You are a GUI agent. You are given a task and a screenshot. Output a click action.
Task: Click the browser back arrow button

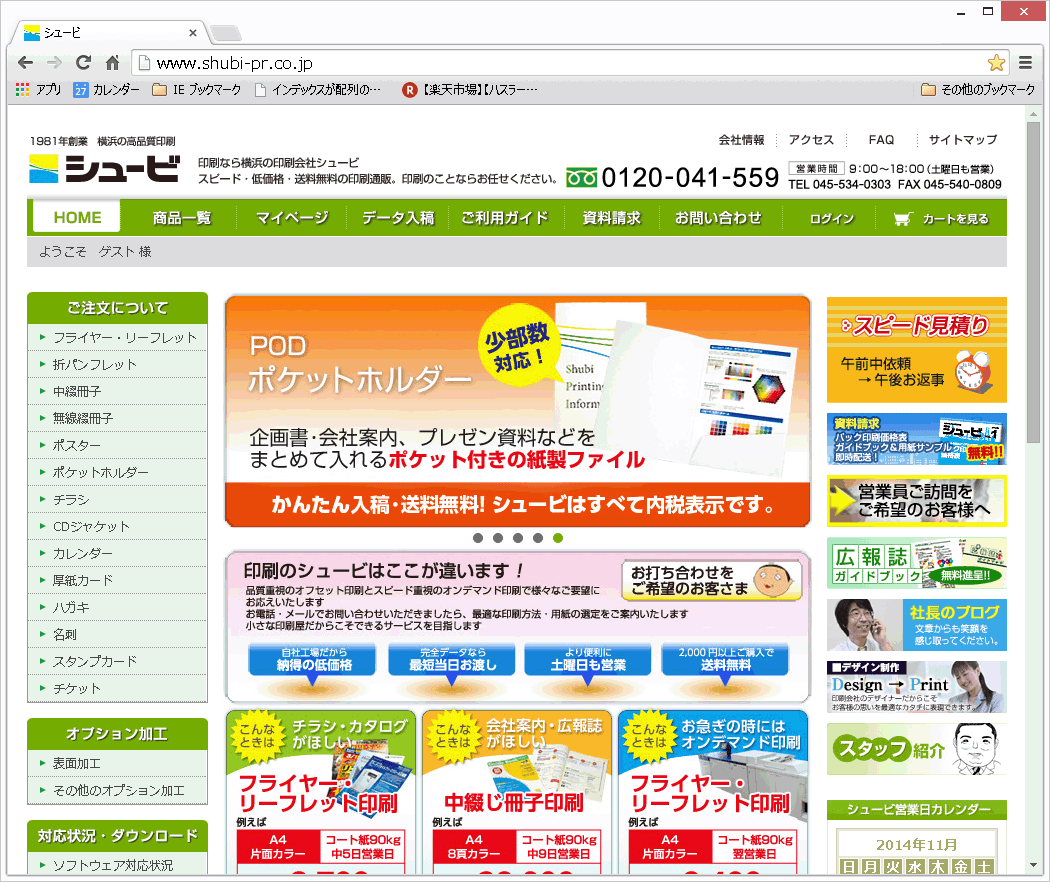coord(26,63)
